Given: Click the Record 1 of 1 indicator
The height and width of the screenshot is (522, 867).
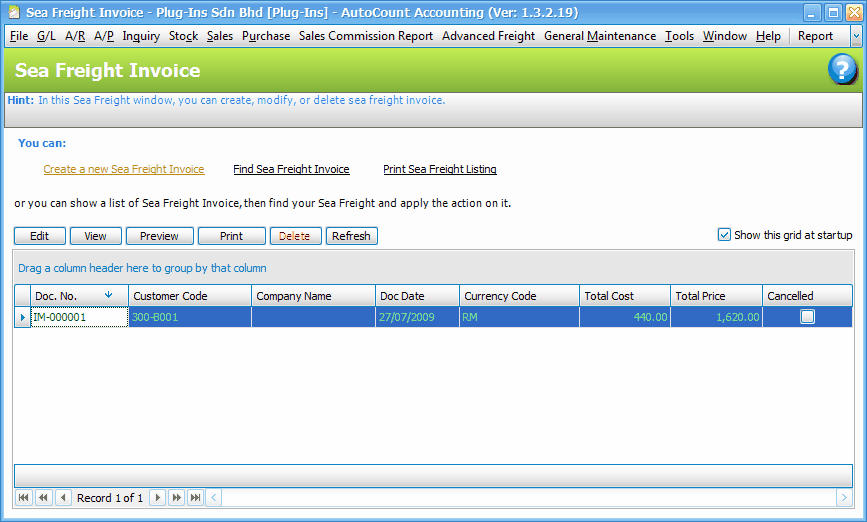Looking at the screenshot, I should pyautogui.click(x=110, y=498).
